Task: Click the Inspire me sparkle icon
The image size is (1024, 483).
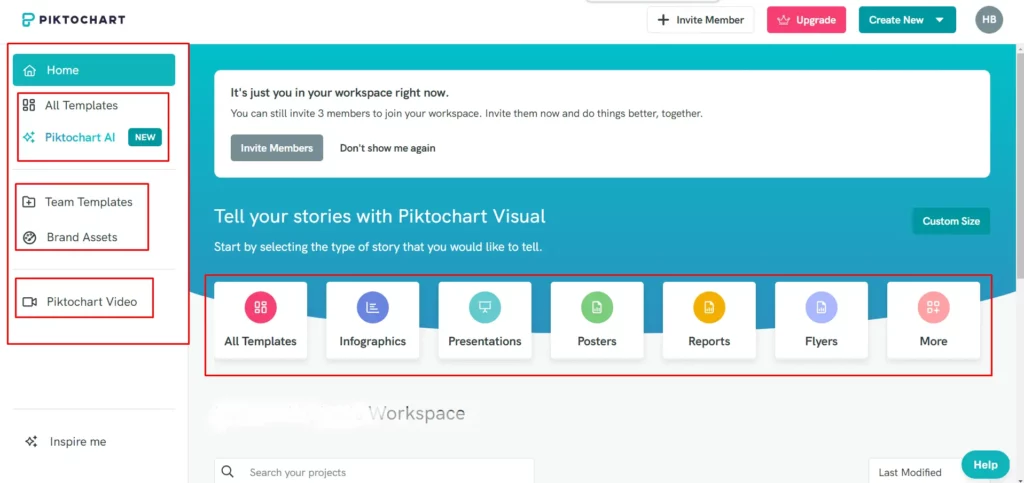Action: tap(31, 442)
